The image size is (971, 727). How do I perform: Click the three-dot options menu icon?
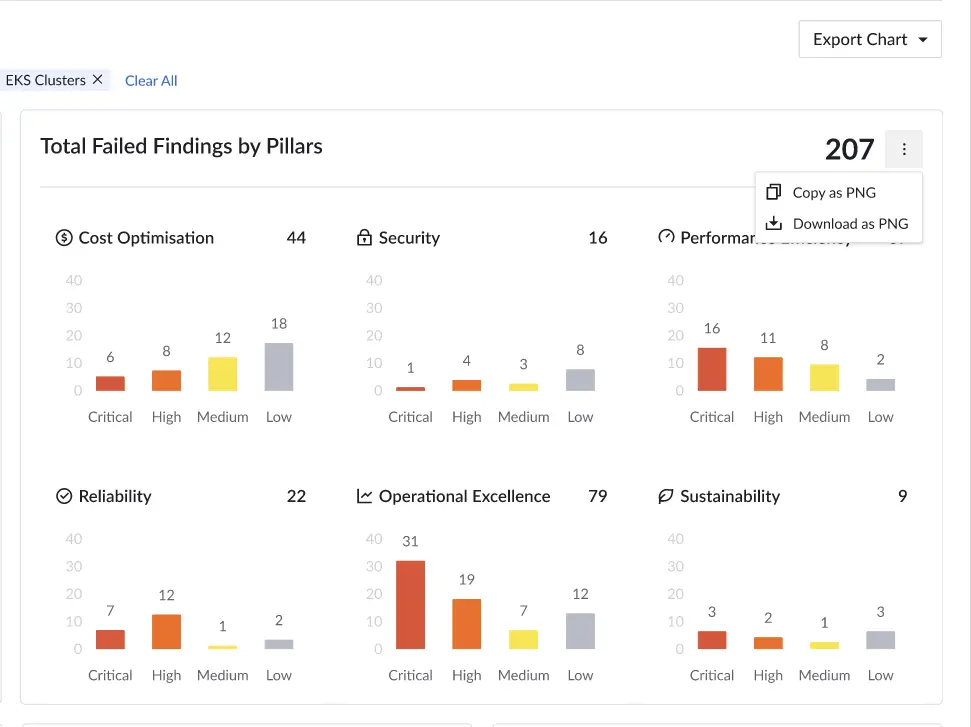pos(904,149)
